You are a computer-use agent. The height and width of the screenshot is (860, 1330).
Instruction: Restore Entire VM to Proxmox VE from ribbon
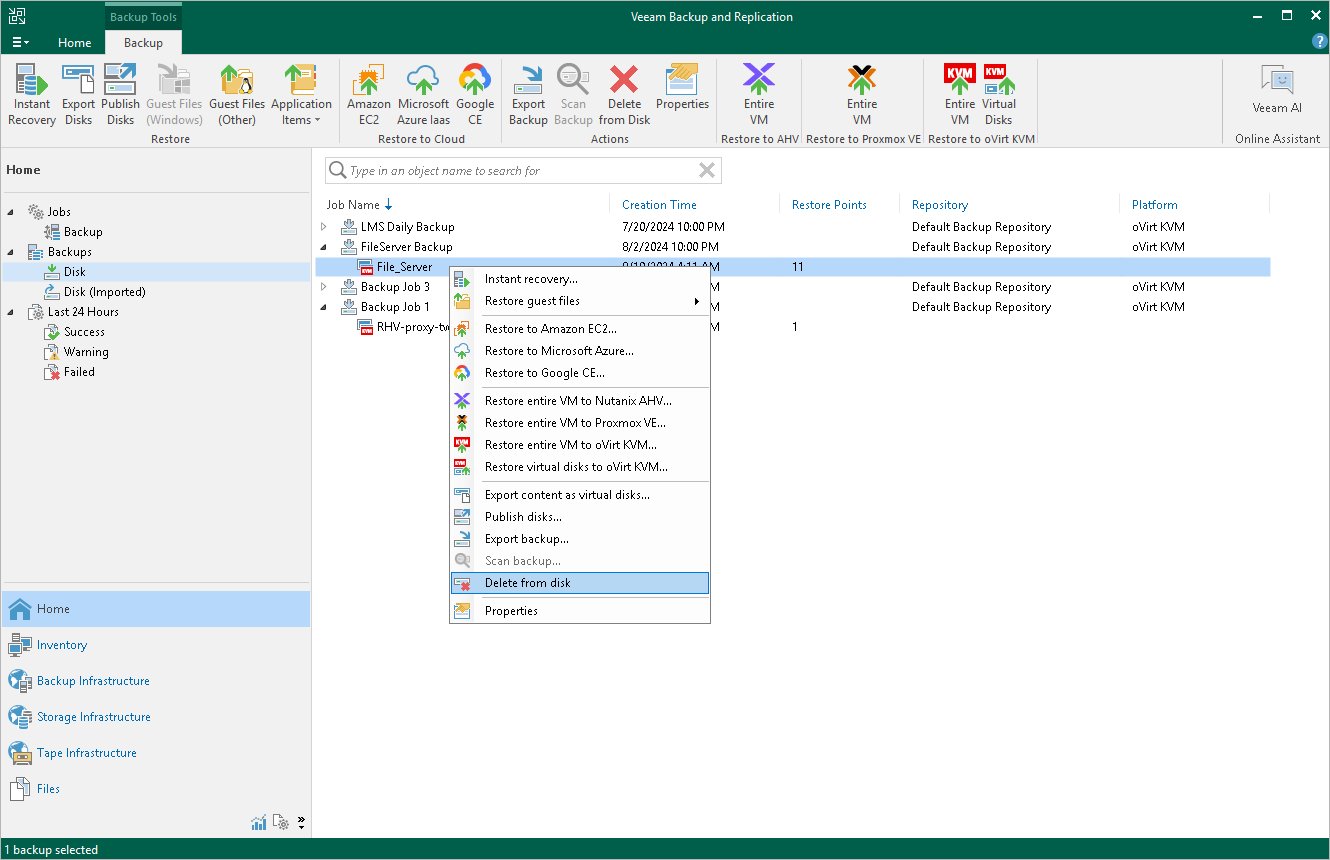(862, 95)
